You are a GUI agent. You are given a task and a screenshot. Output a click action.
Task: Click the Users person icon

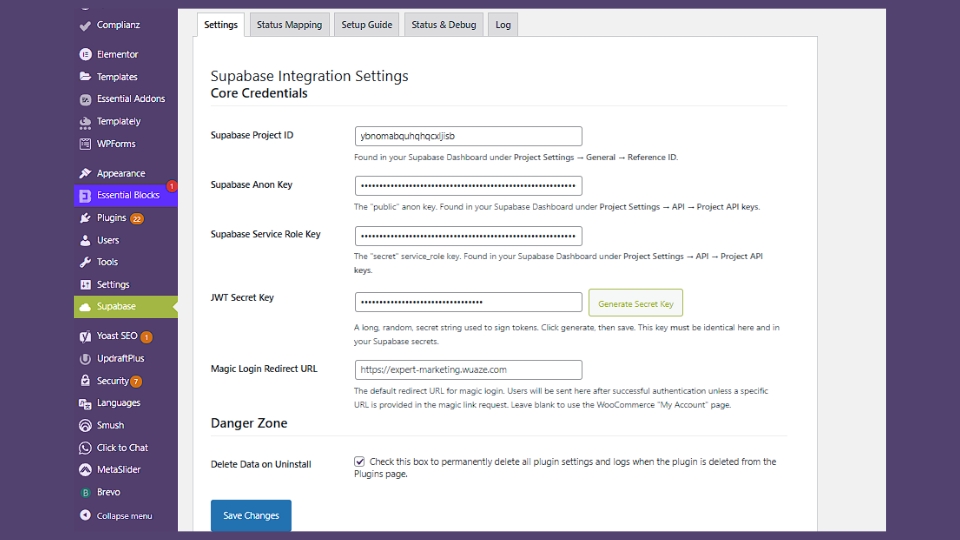pos(85,240)
